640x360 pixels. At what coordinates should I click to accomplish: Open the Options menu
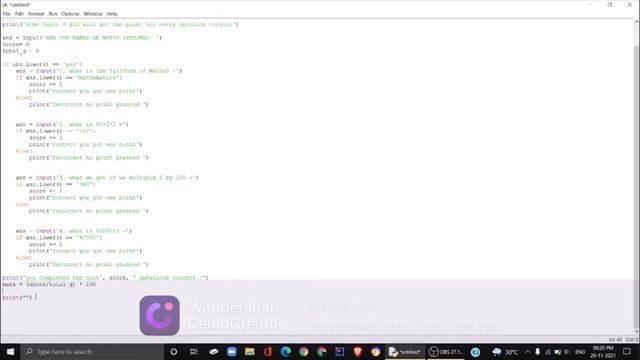[x=70, y=14]
